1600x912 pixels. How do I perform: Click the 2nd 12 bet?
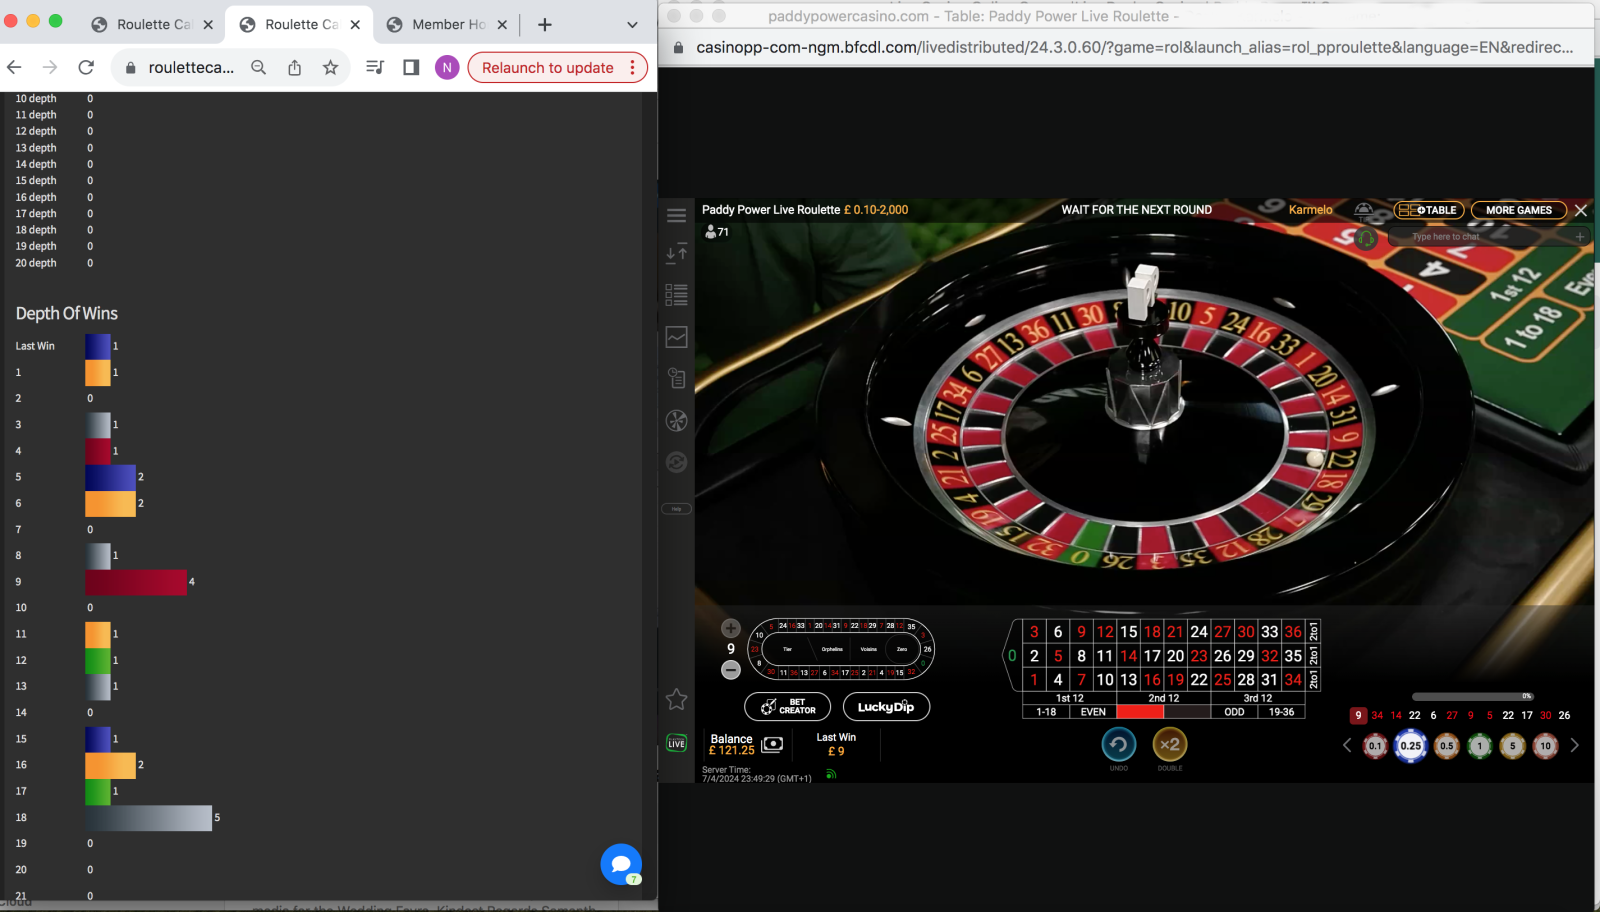(x=1163, y=698)
